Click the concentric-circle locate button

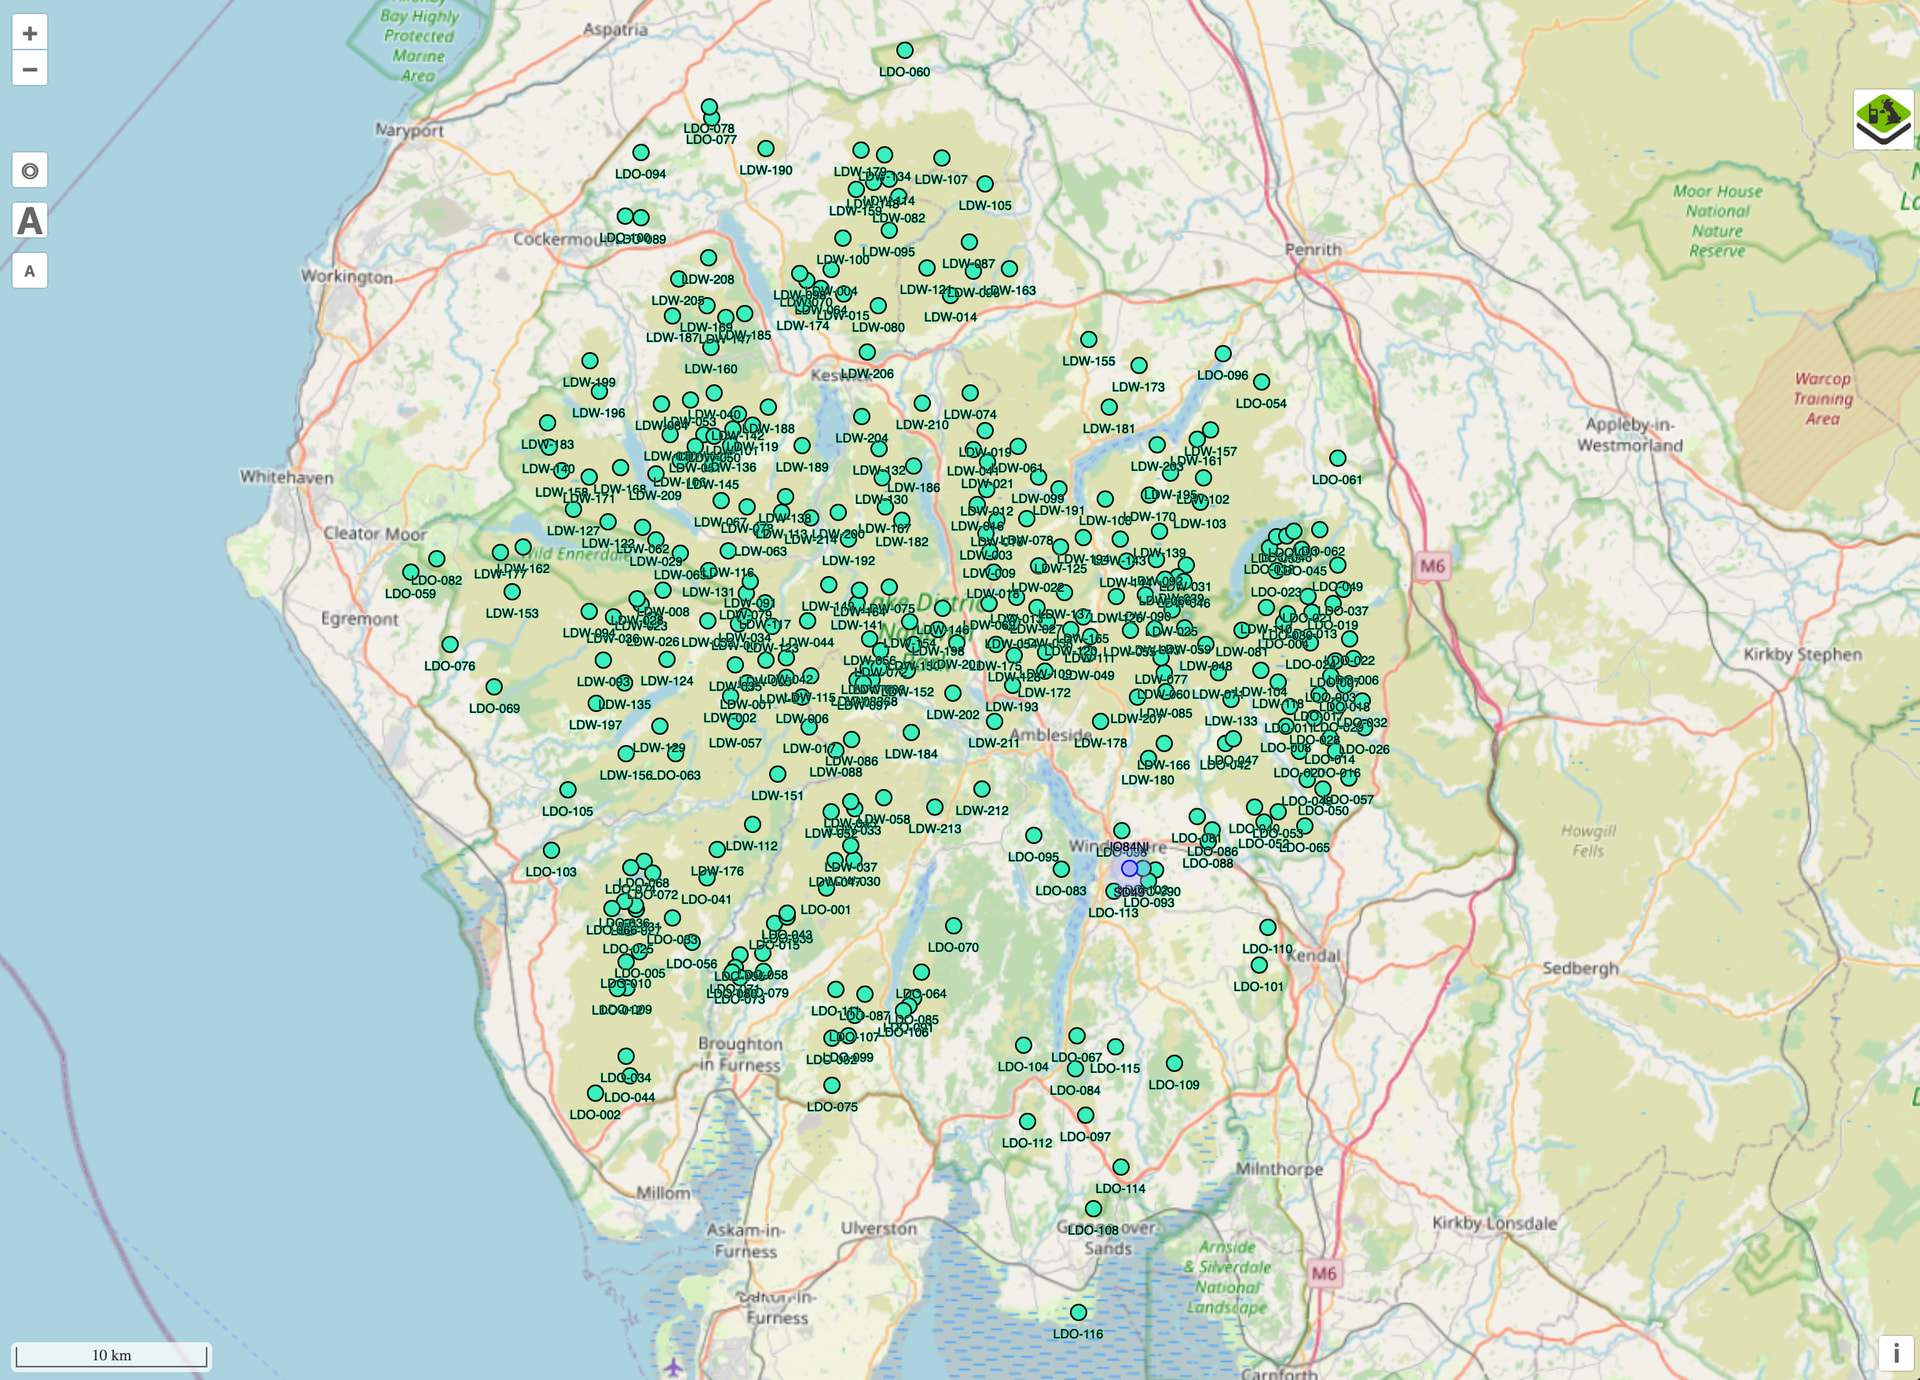(30, 171)
